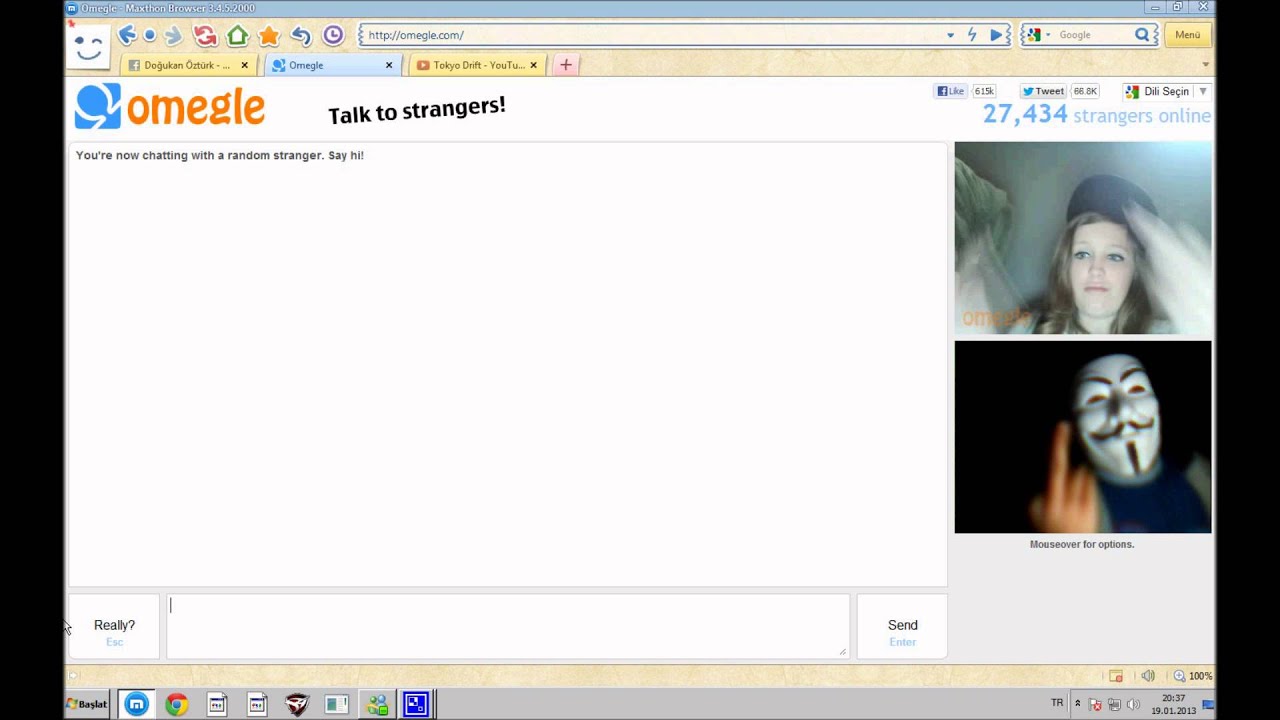Click the 615k like count
The height and width of the screenshot is (720, 1280).
pyautogui.click(x=984, y=91)
